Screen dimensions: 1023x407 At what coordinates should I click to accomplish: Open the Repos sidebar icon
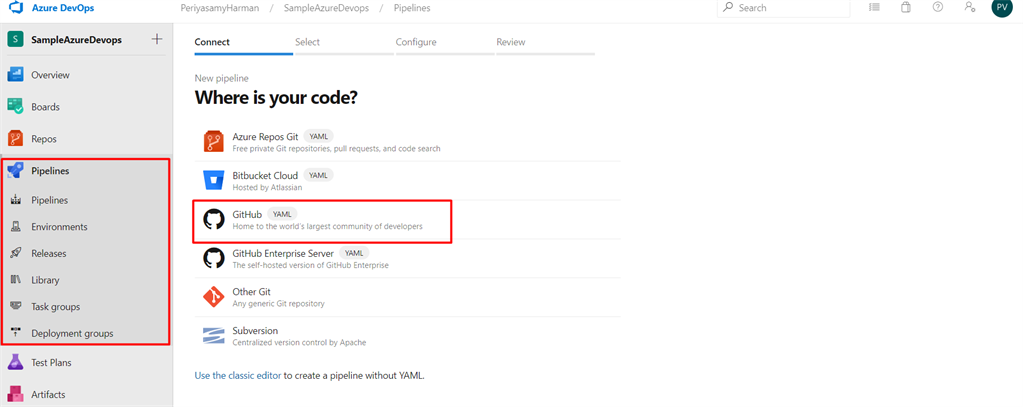tap(16, 138)
